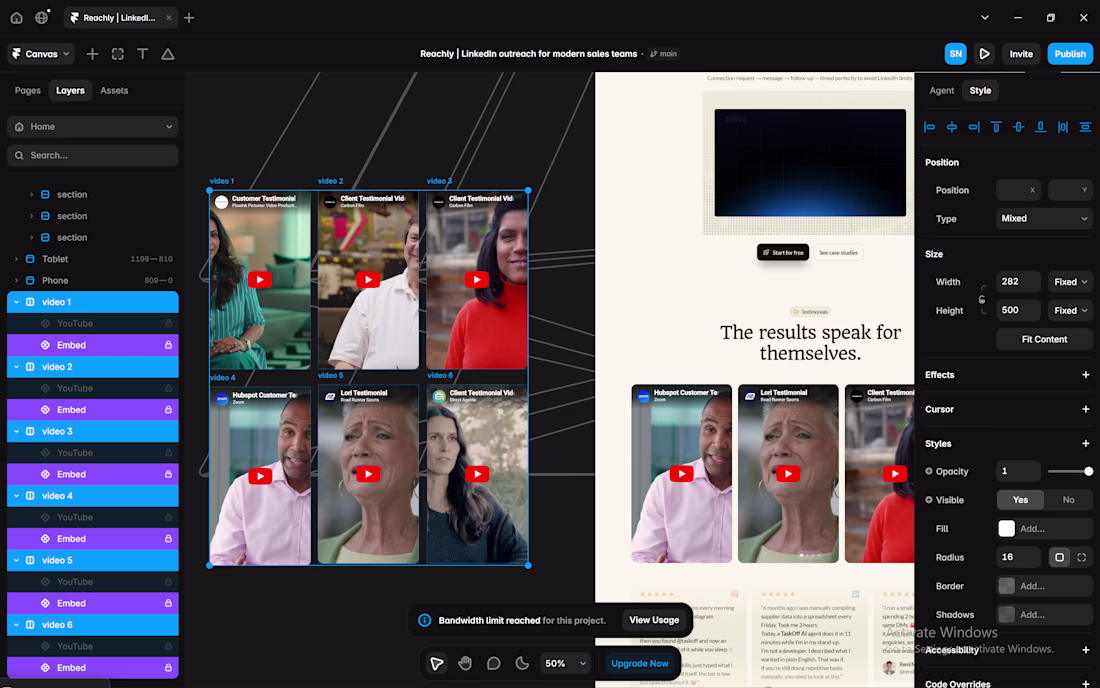Adjust the Opacity slider
The height and width of the screenshot is (688, 1100).
point(1070,471)
